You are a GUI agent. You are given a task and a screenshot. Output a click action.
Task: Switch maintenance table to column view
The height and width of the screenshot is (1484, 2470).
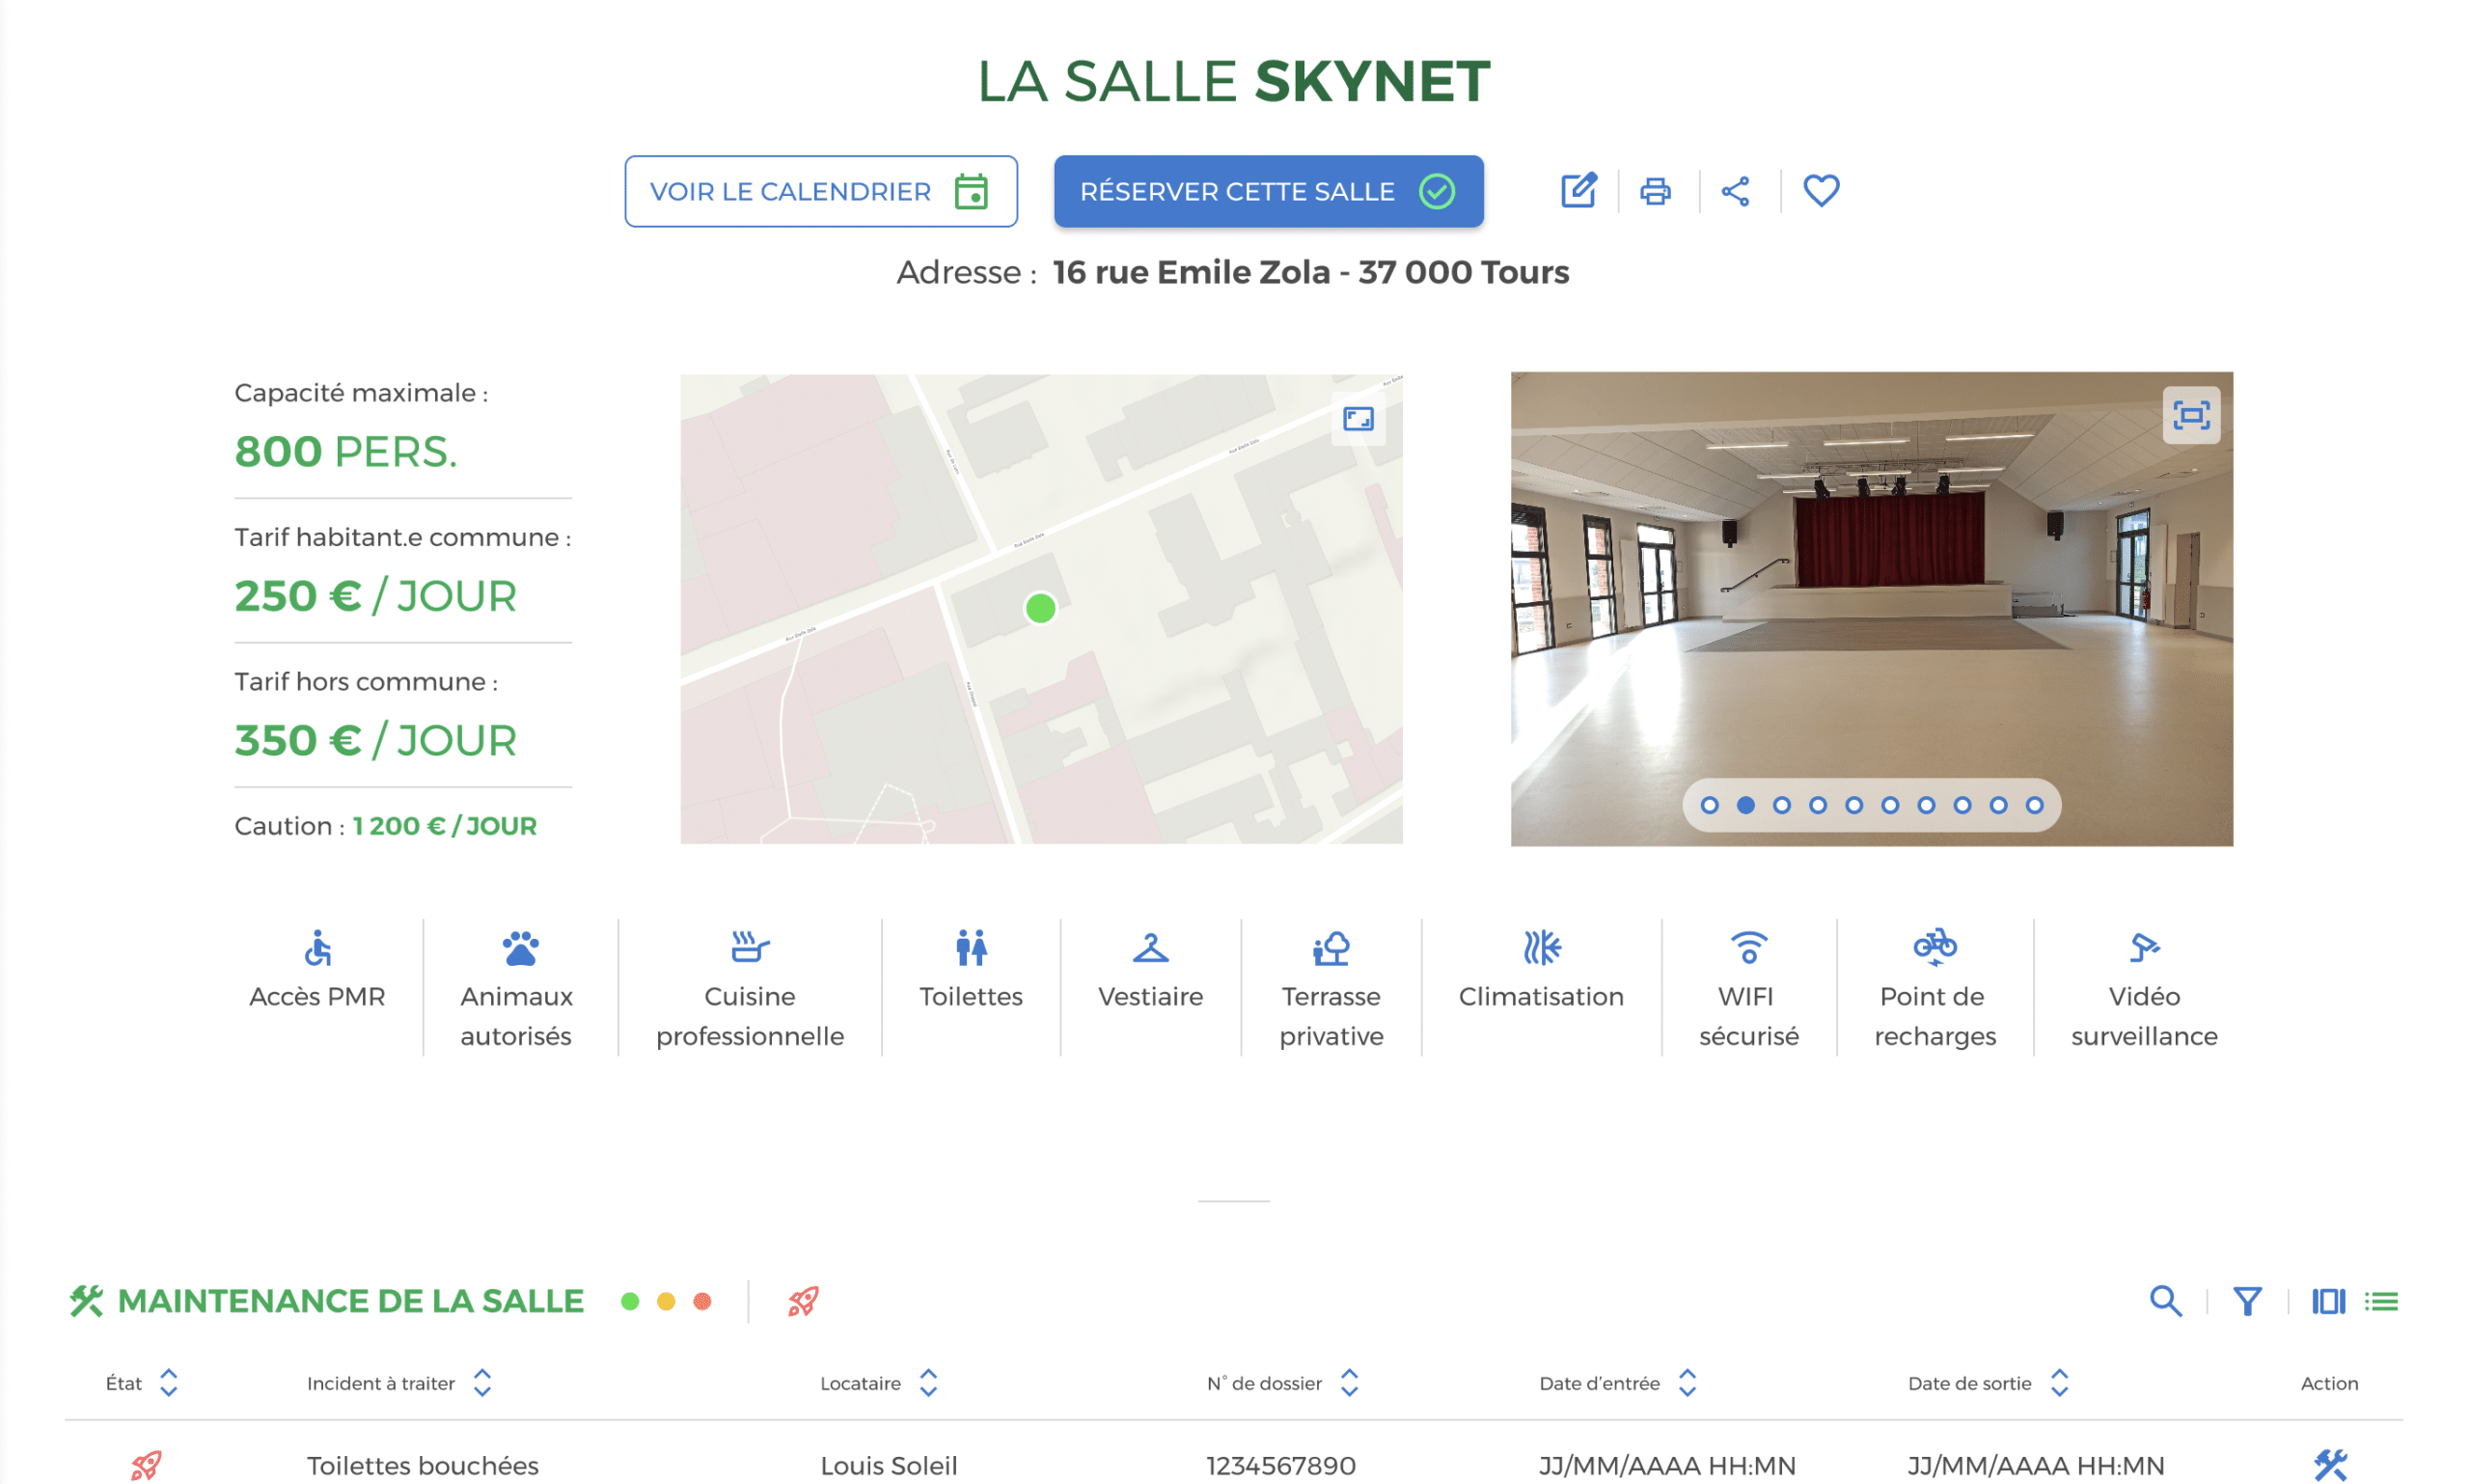point(2327,1301)
